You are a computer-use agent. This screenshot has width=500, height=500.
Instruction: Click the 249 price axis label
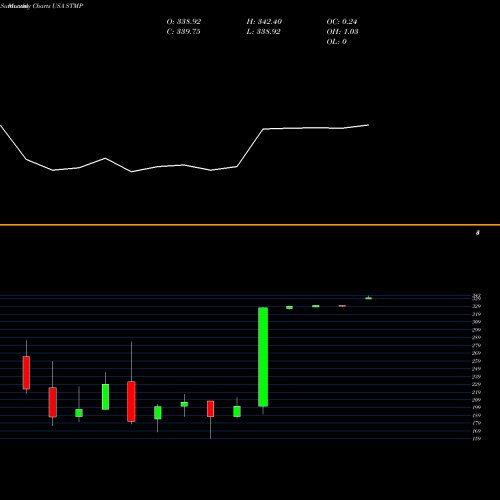coord(476,369)
